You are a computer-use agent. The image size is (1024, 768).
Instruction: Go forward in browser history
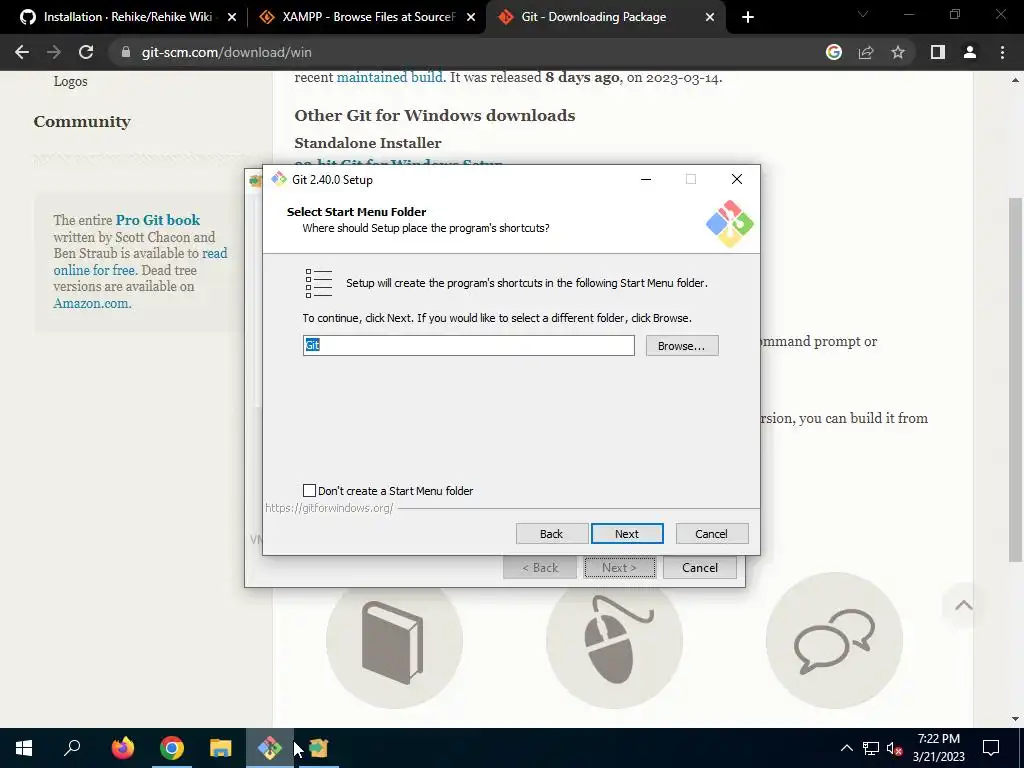coord(54,52)
